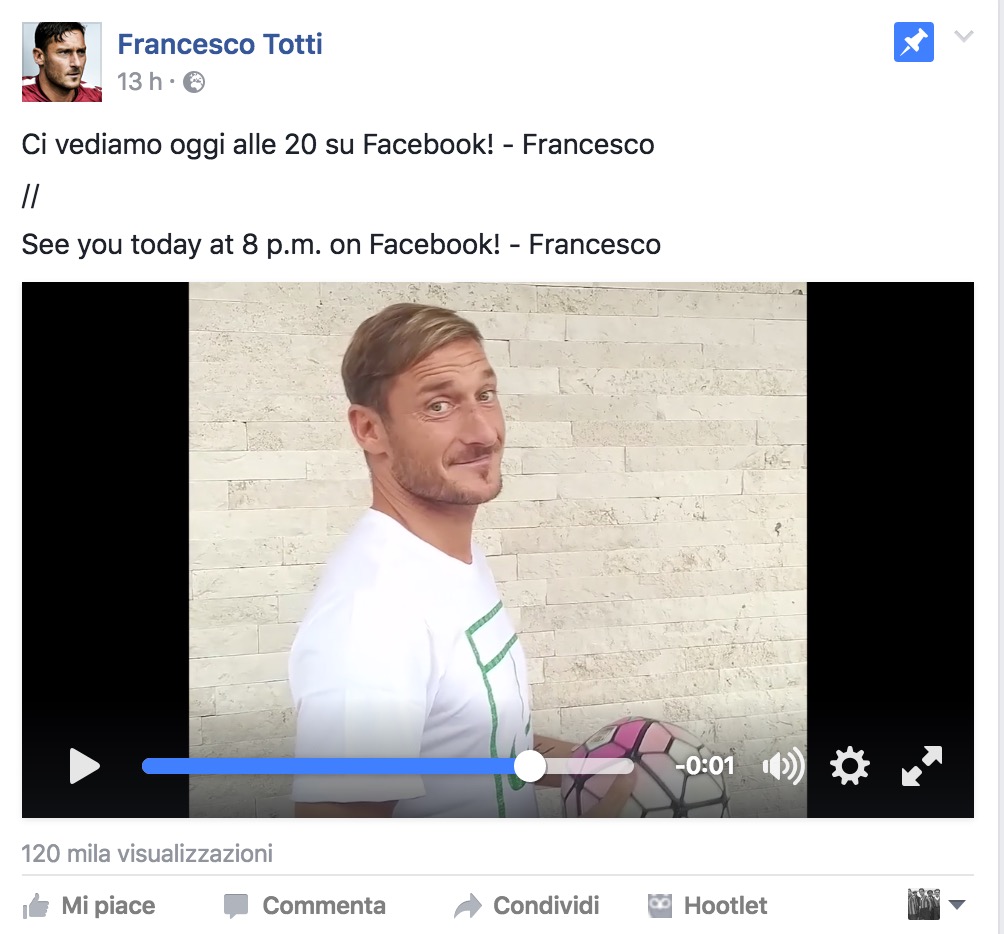Click the blue pinned post icon
The image size is (1004, 934).
pos(913,42)
